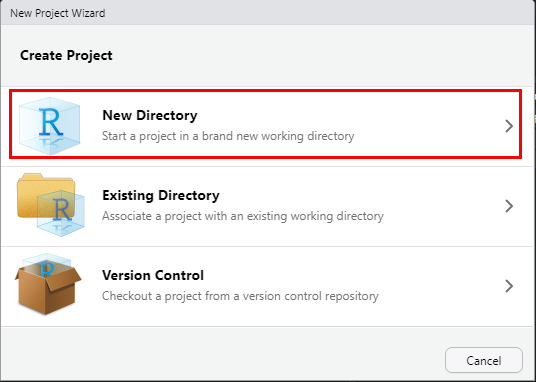
Task: Click blank space between Version Control text and chevron
Action: click(441, 286)
